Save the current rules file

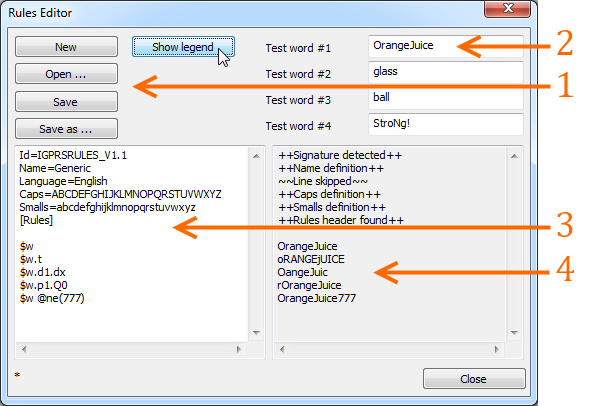(x=66, y=102)
